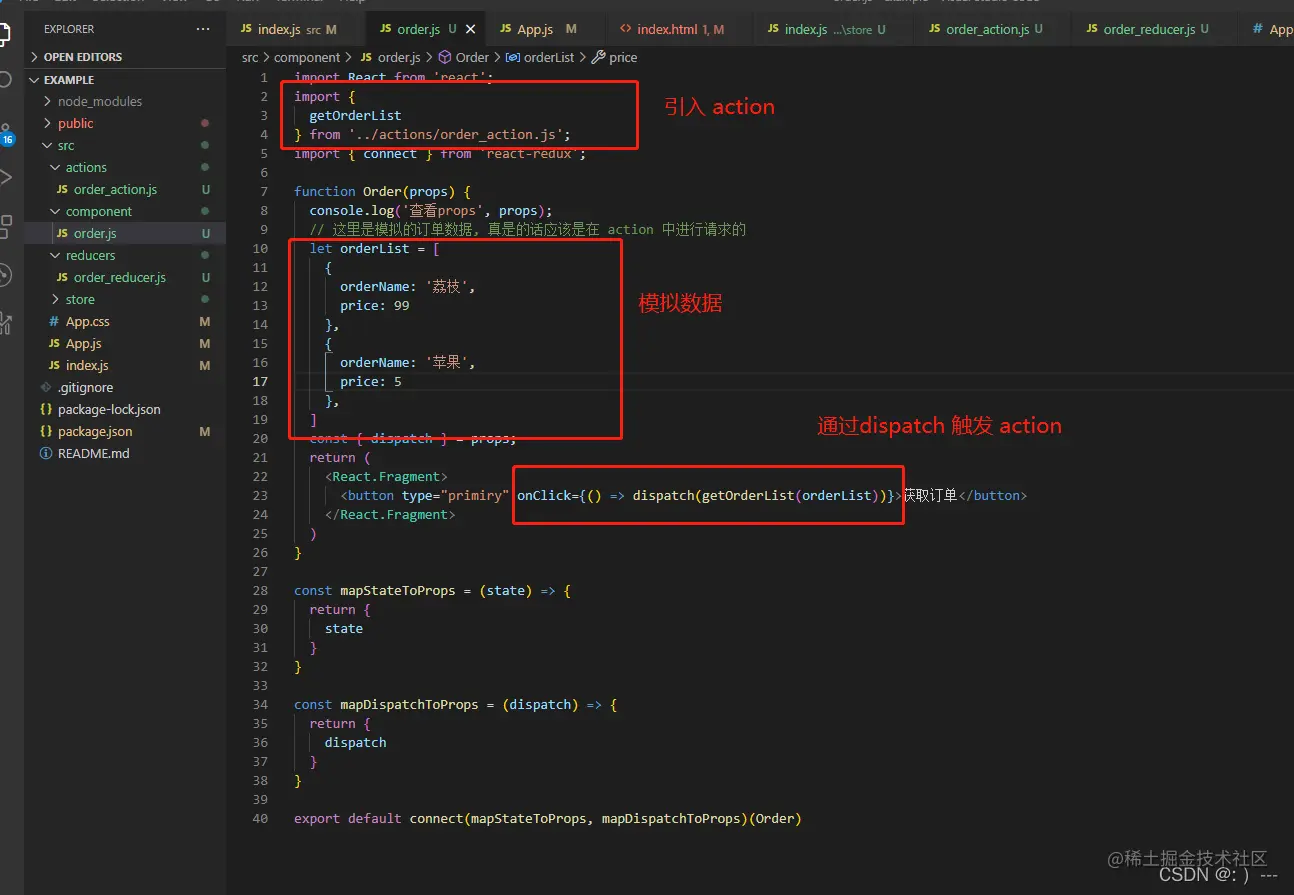Place cursor on 'price: 99' line
1294x895 pixels.
[375, 305]
